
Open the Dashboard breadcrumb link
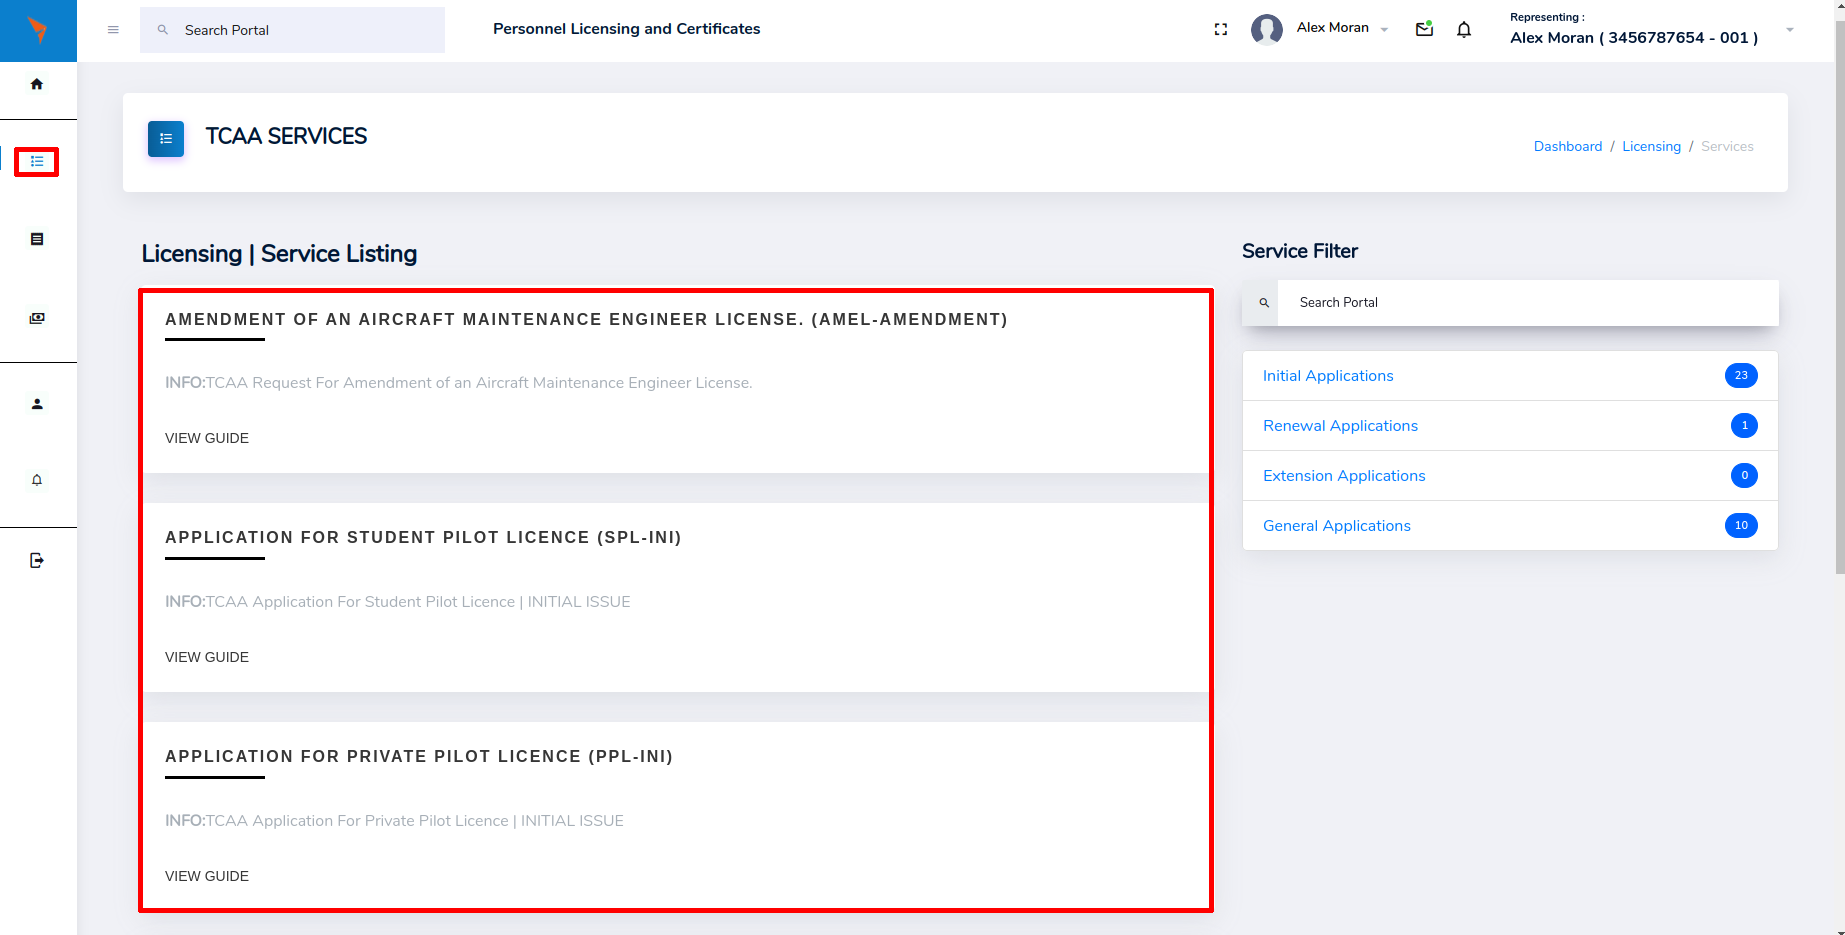tap(1568, 146)
